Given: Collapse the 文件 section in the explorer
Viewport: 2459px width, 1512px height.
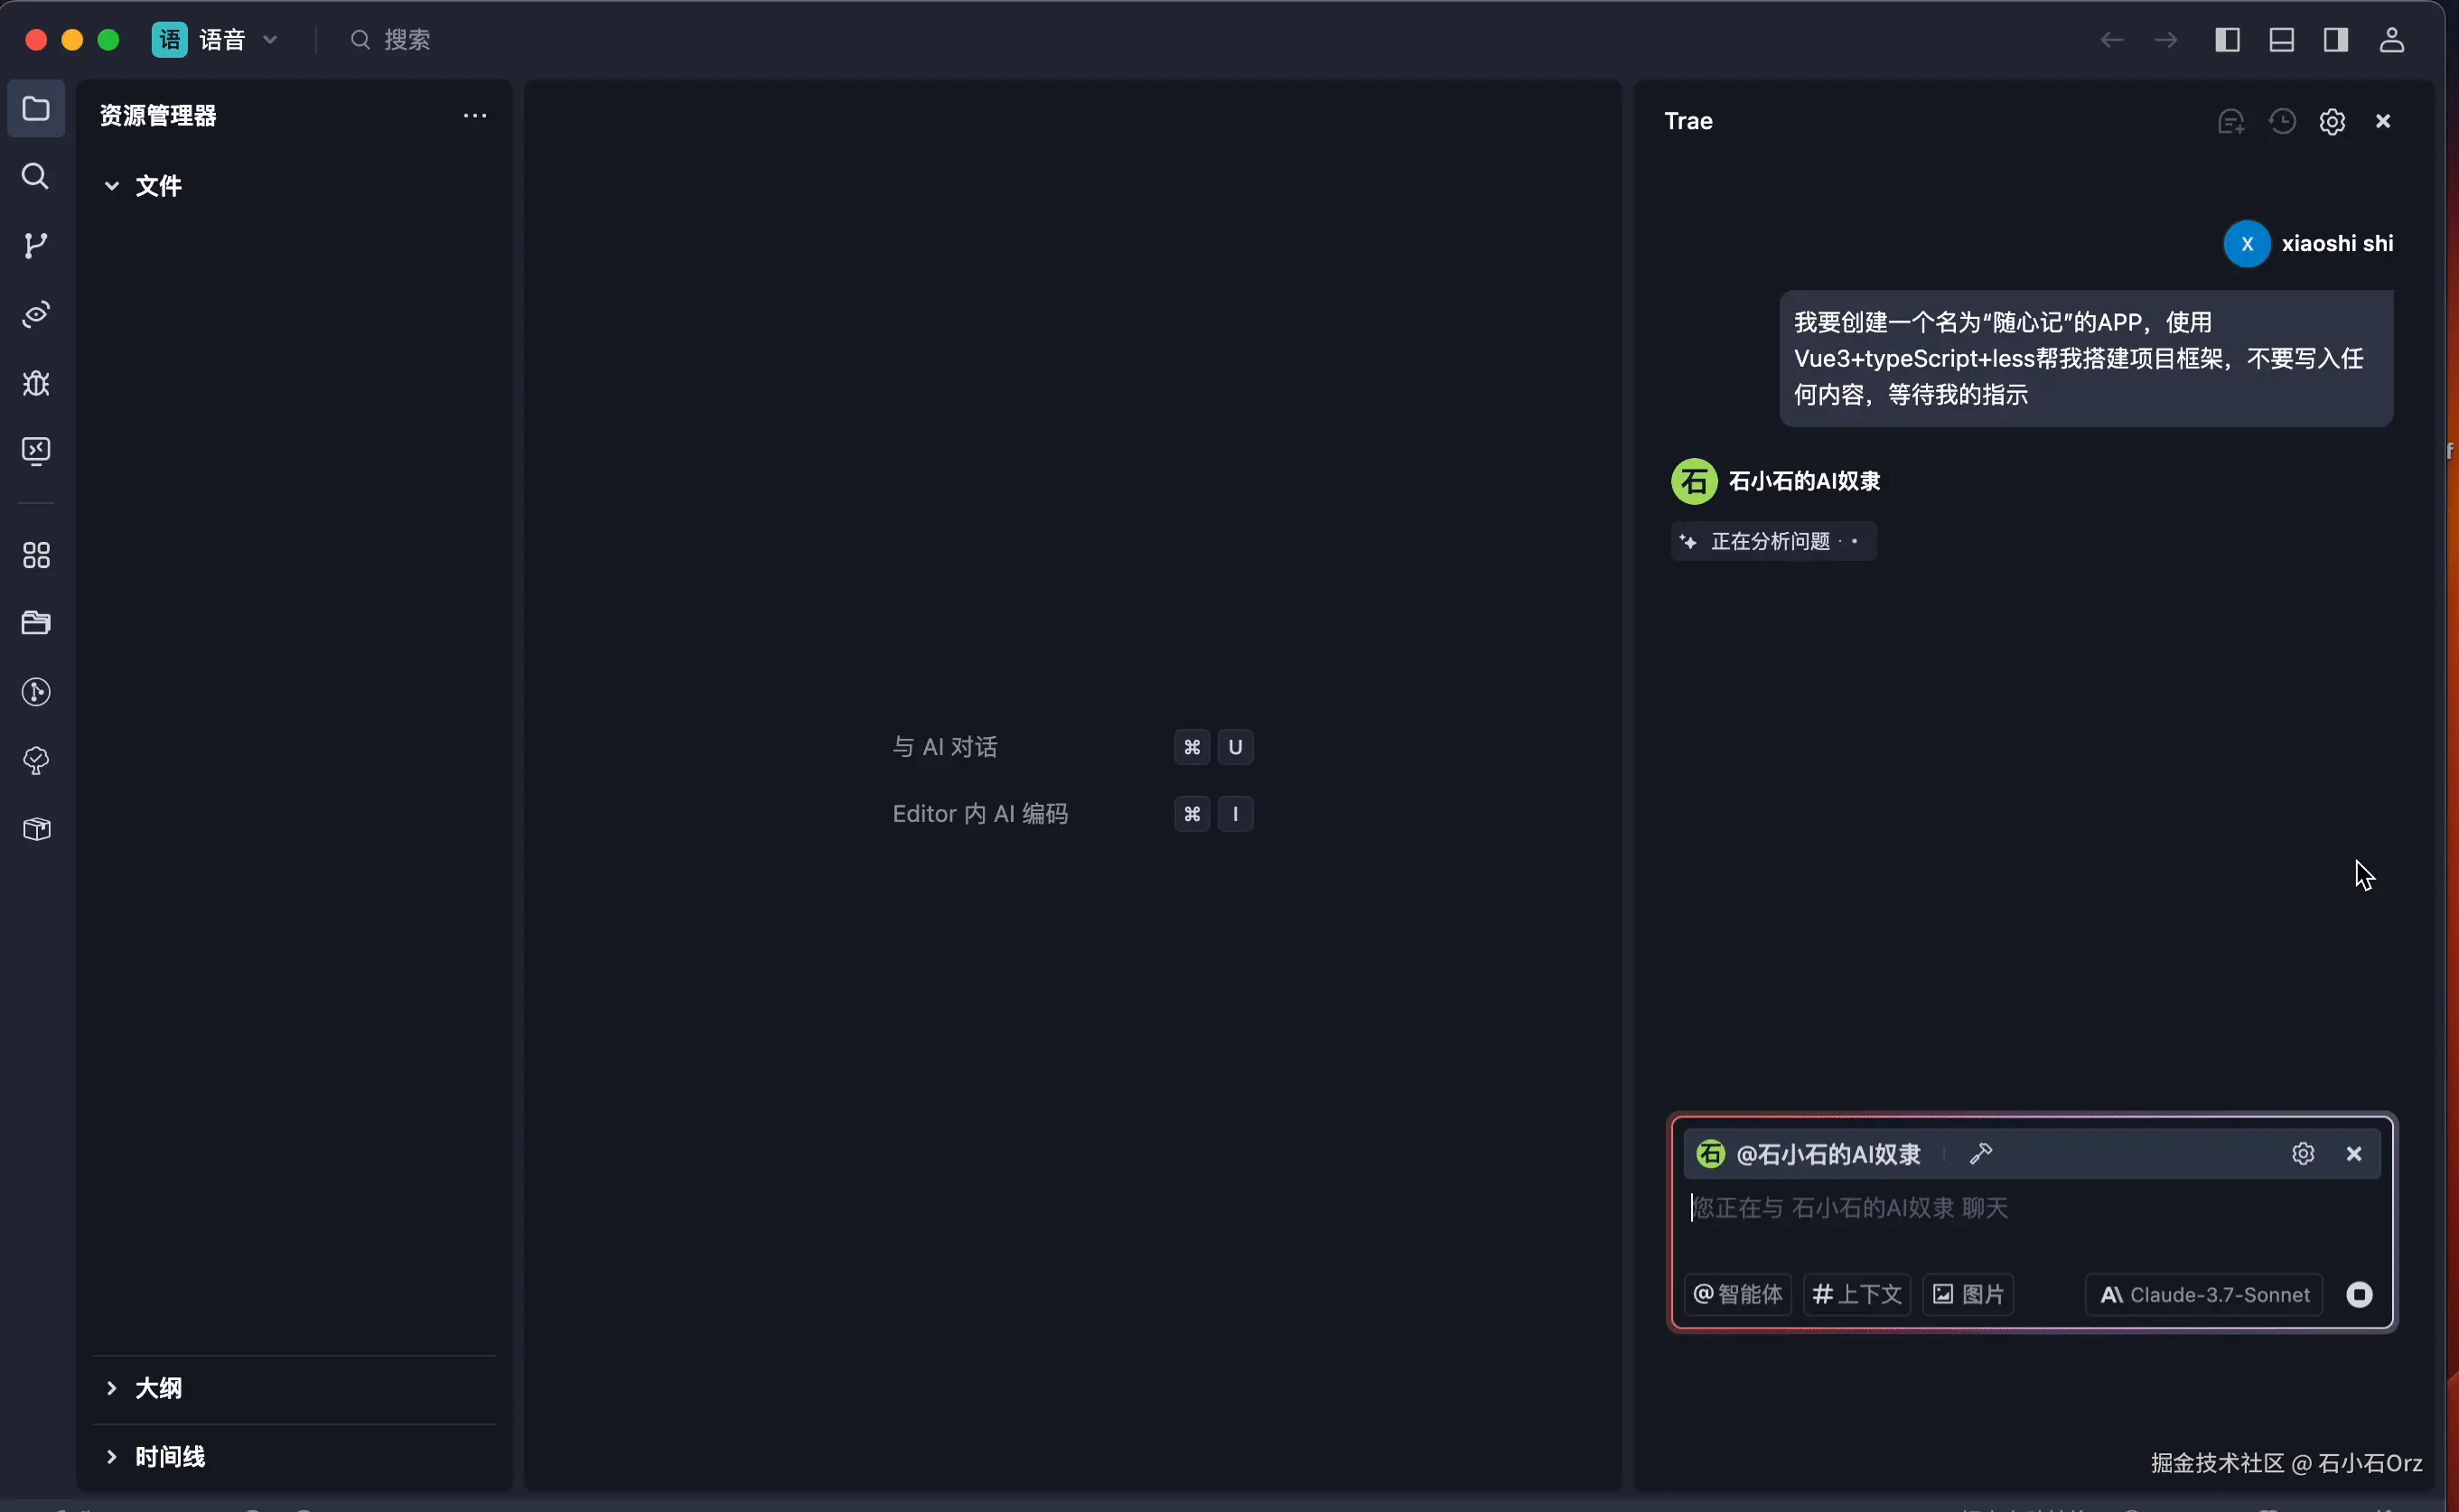Looking at the screenshot, I should [112, 186].
